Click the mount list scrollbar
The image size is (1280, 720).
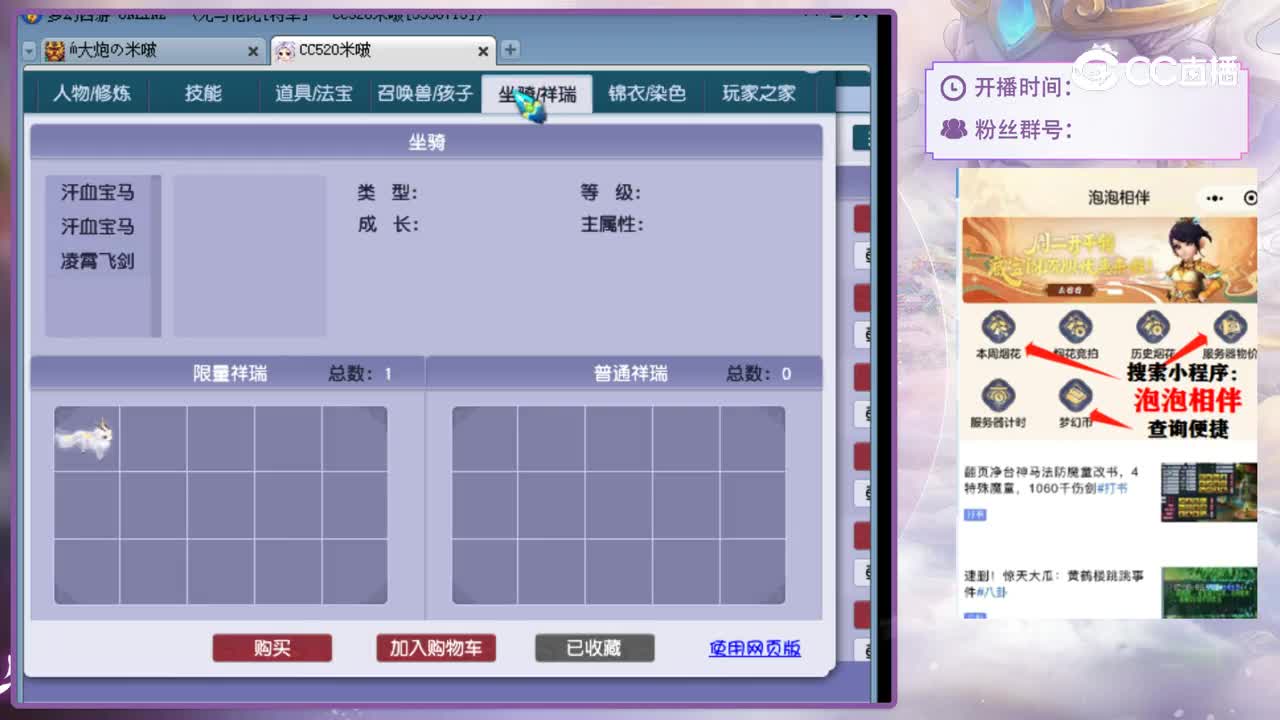coord(156,256)
